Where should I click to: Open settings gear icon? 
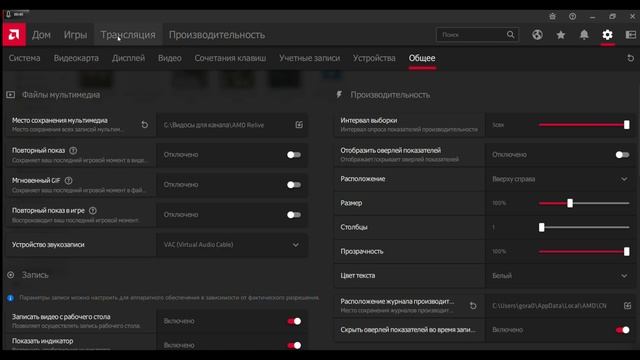point(607,35)
